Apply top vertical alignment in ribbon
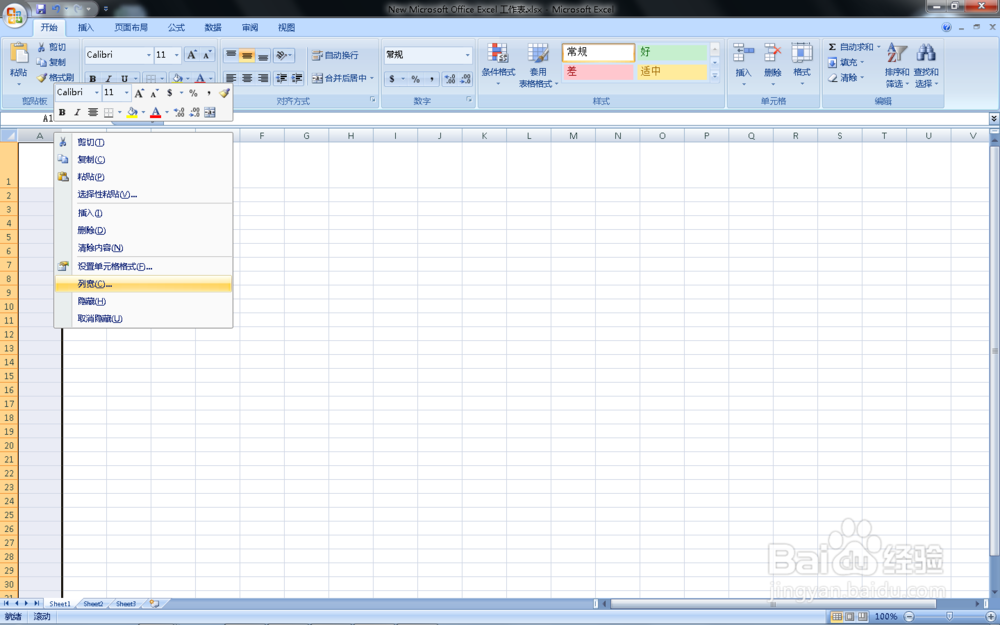Viewport: 1000px width, 625px height. [231, 55]
